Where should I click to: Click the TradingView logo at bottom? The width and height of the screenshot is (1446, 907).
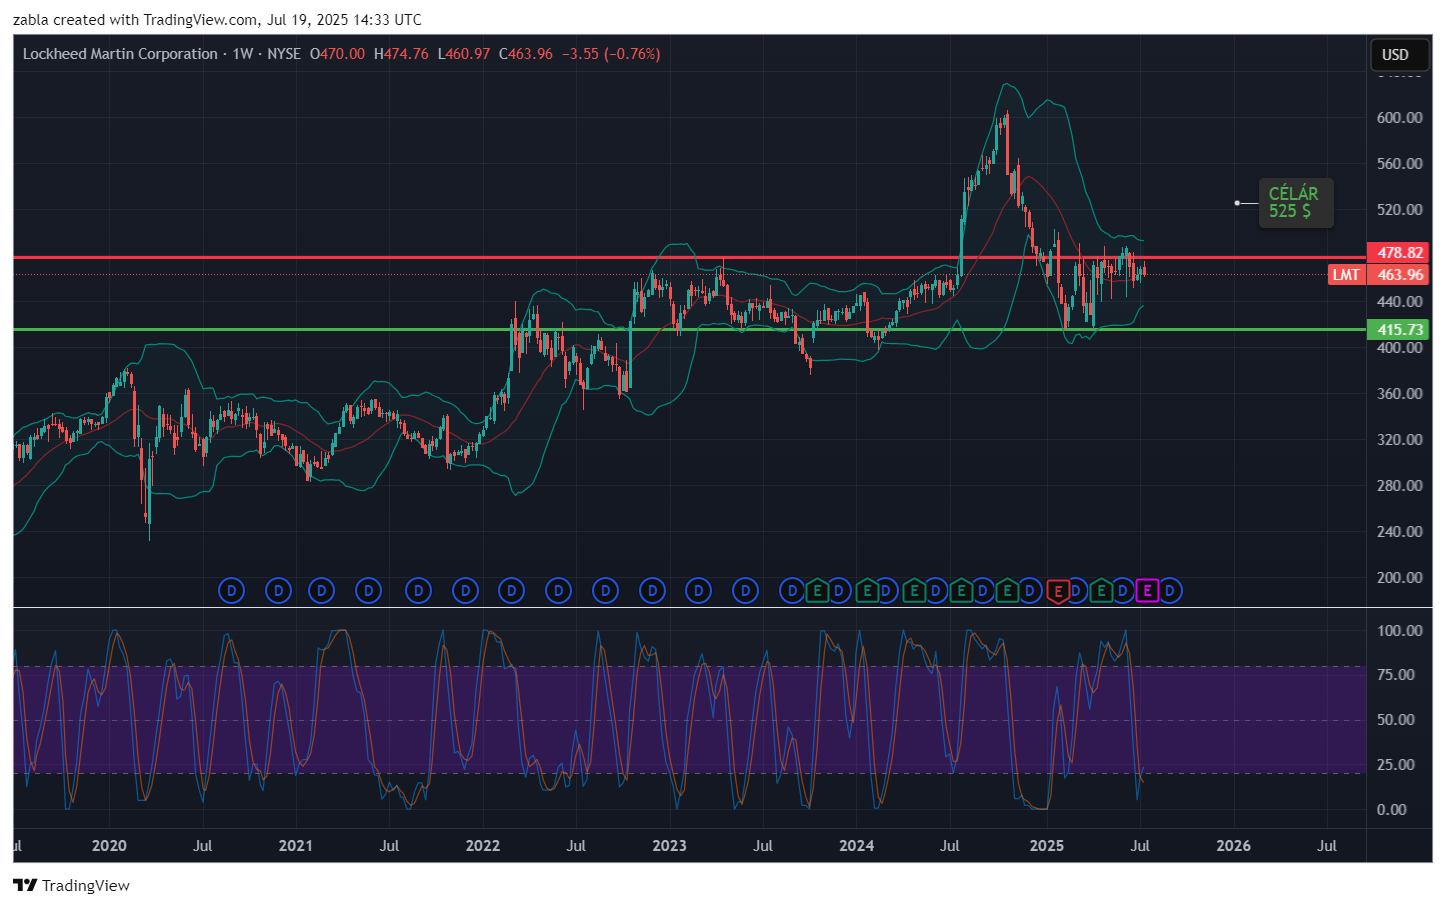click(x=71, y=885)
